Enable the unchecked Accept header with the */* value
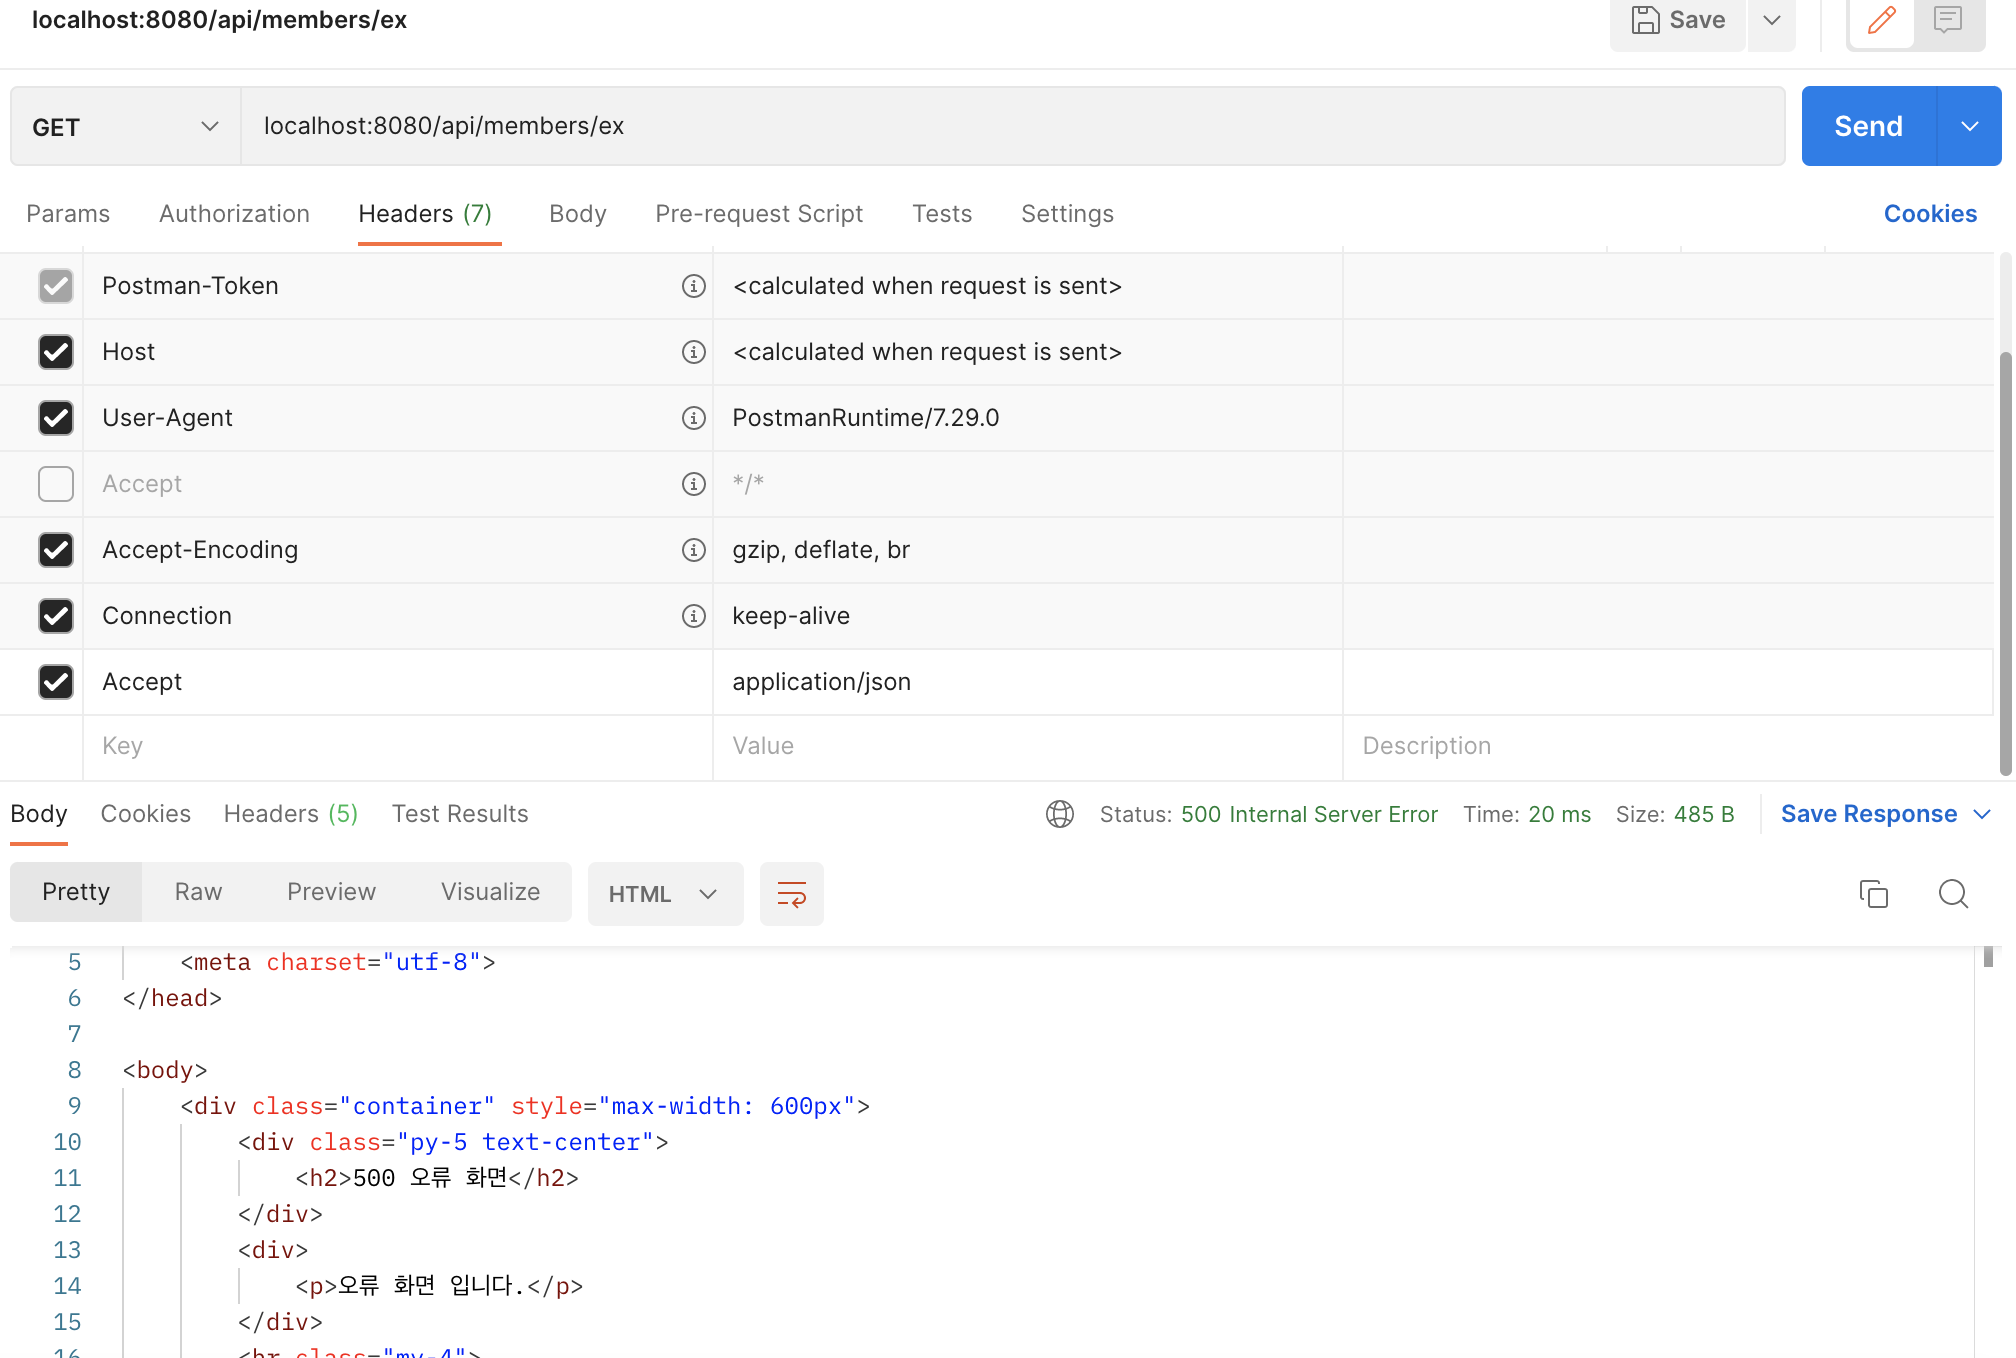The image size is (2016, 1358). (56, 484)
